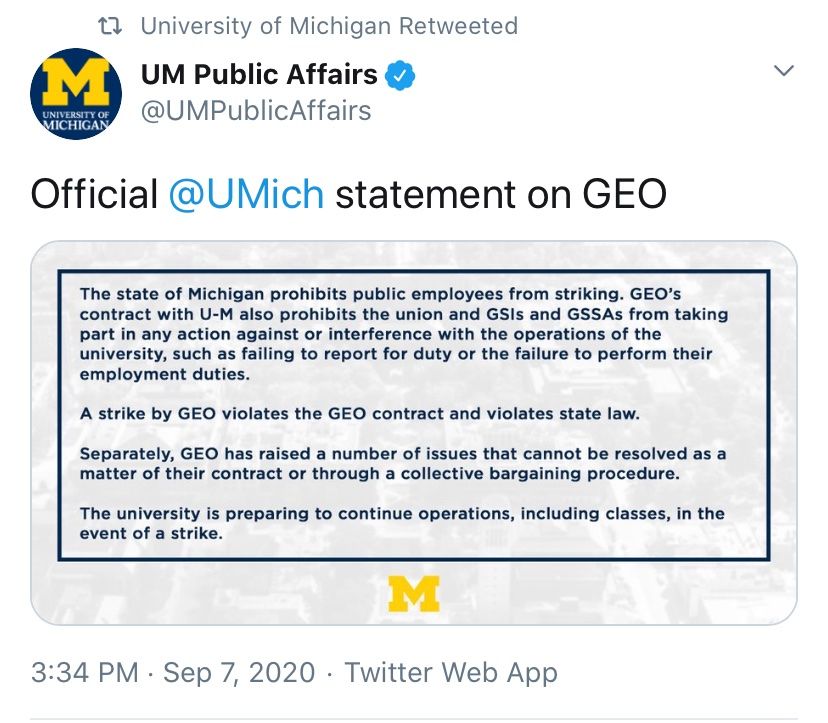Click the "statement on GEO" tweet text
This screenshot has width=828, height=723.
500,193
